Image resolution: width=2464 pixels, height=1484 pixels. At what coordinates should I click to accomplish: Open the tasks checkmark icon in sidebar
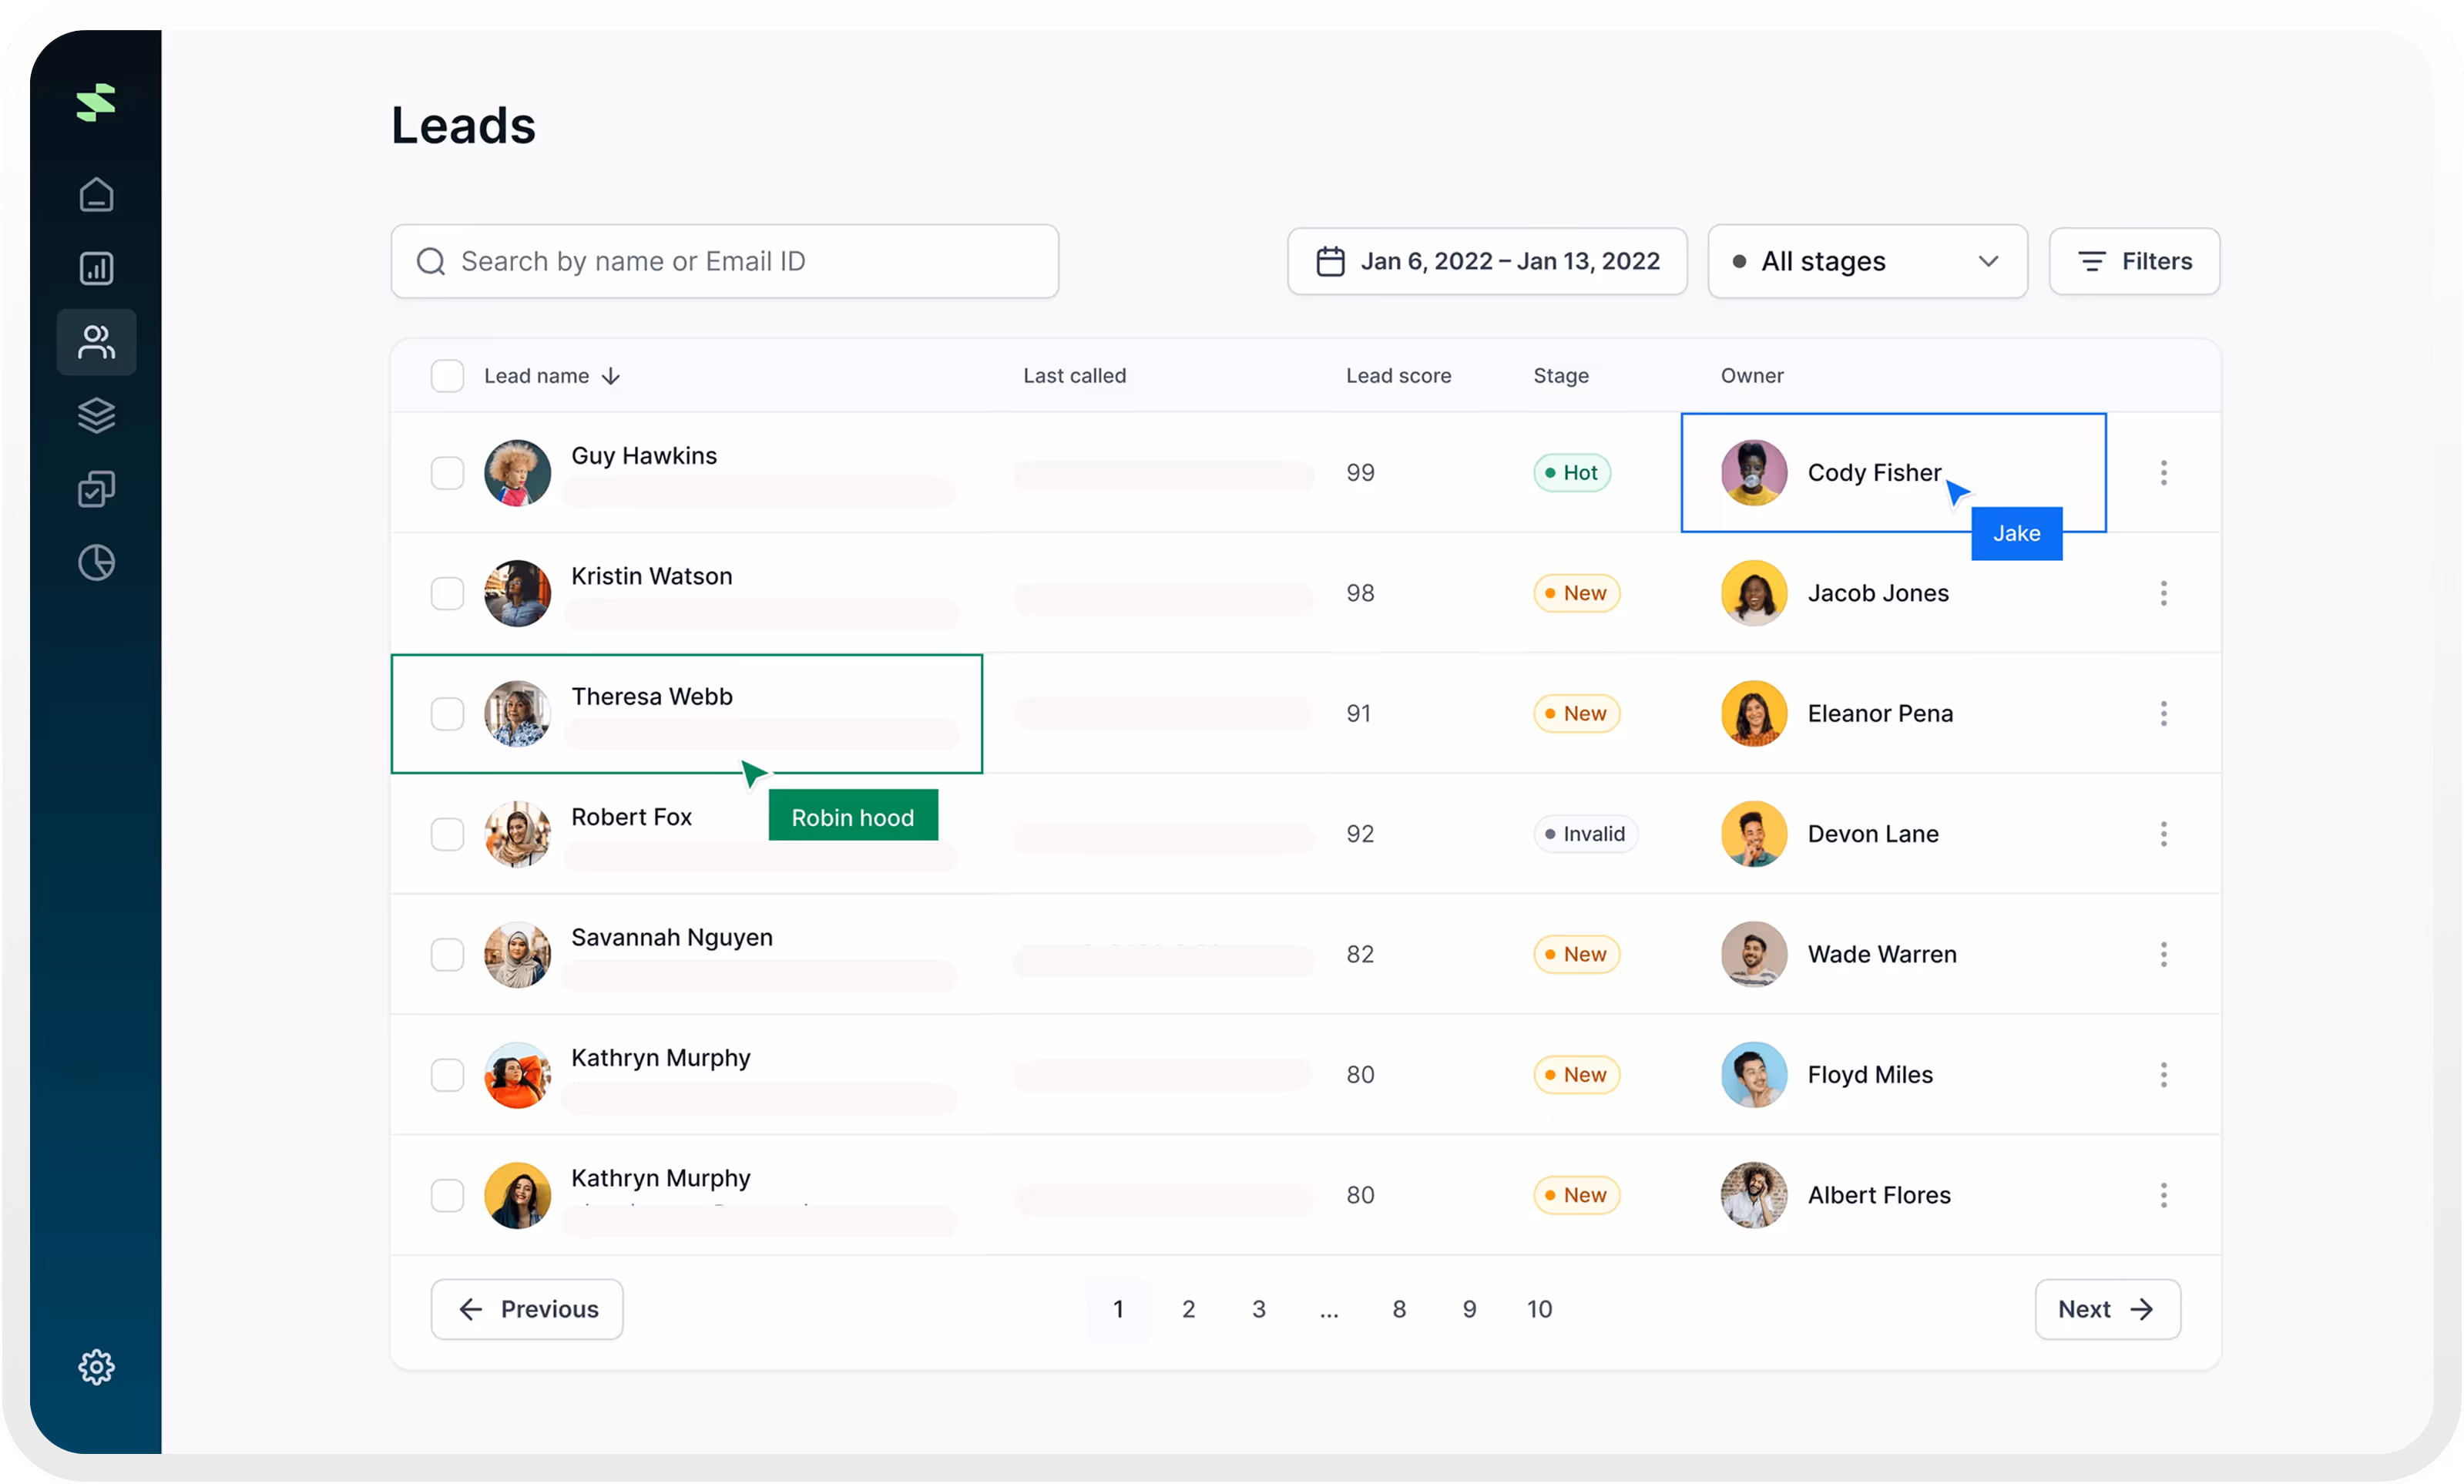[96, 489]
